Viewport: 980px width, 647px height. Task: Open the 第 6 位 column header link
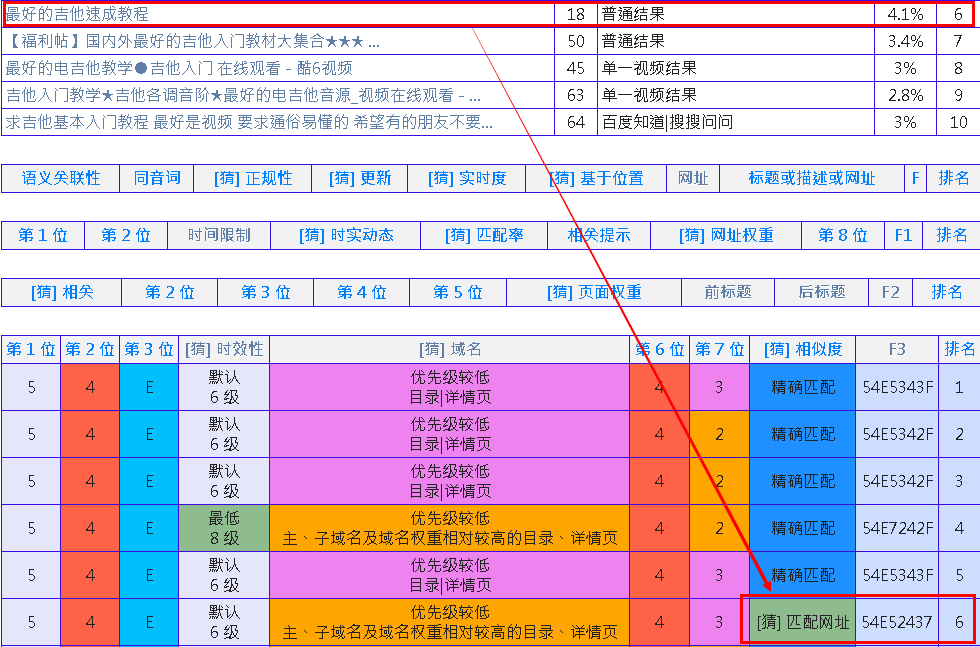[660, 349]
